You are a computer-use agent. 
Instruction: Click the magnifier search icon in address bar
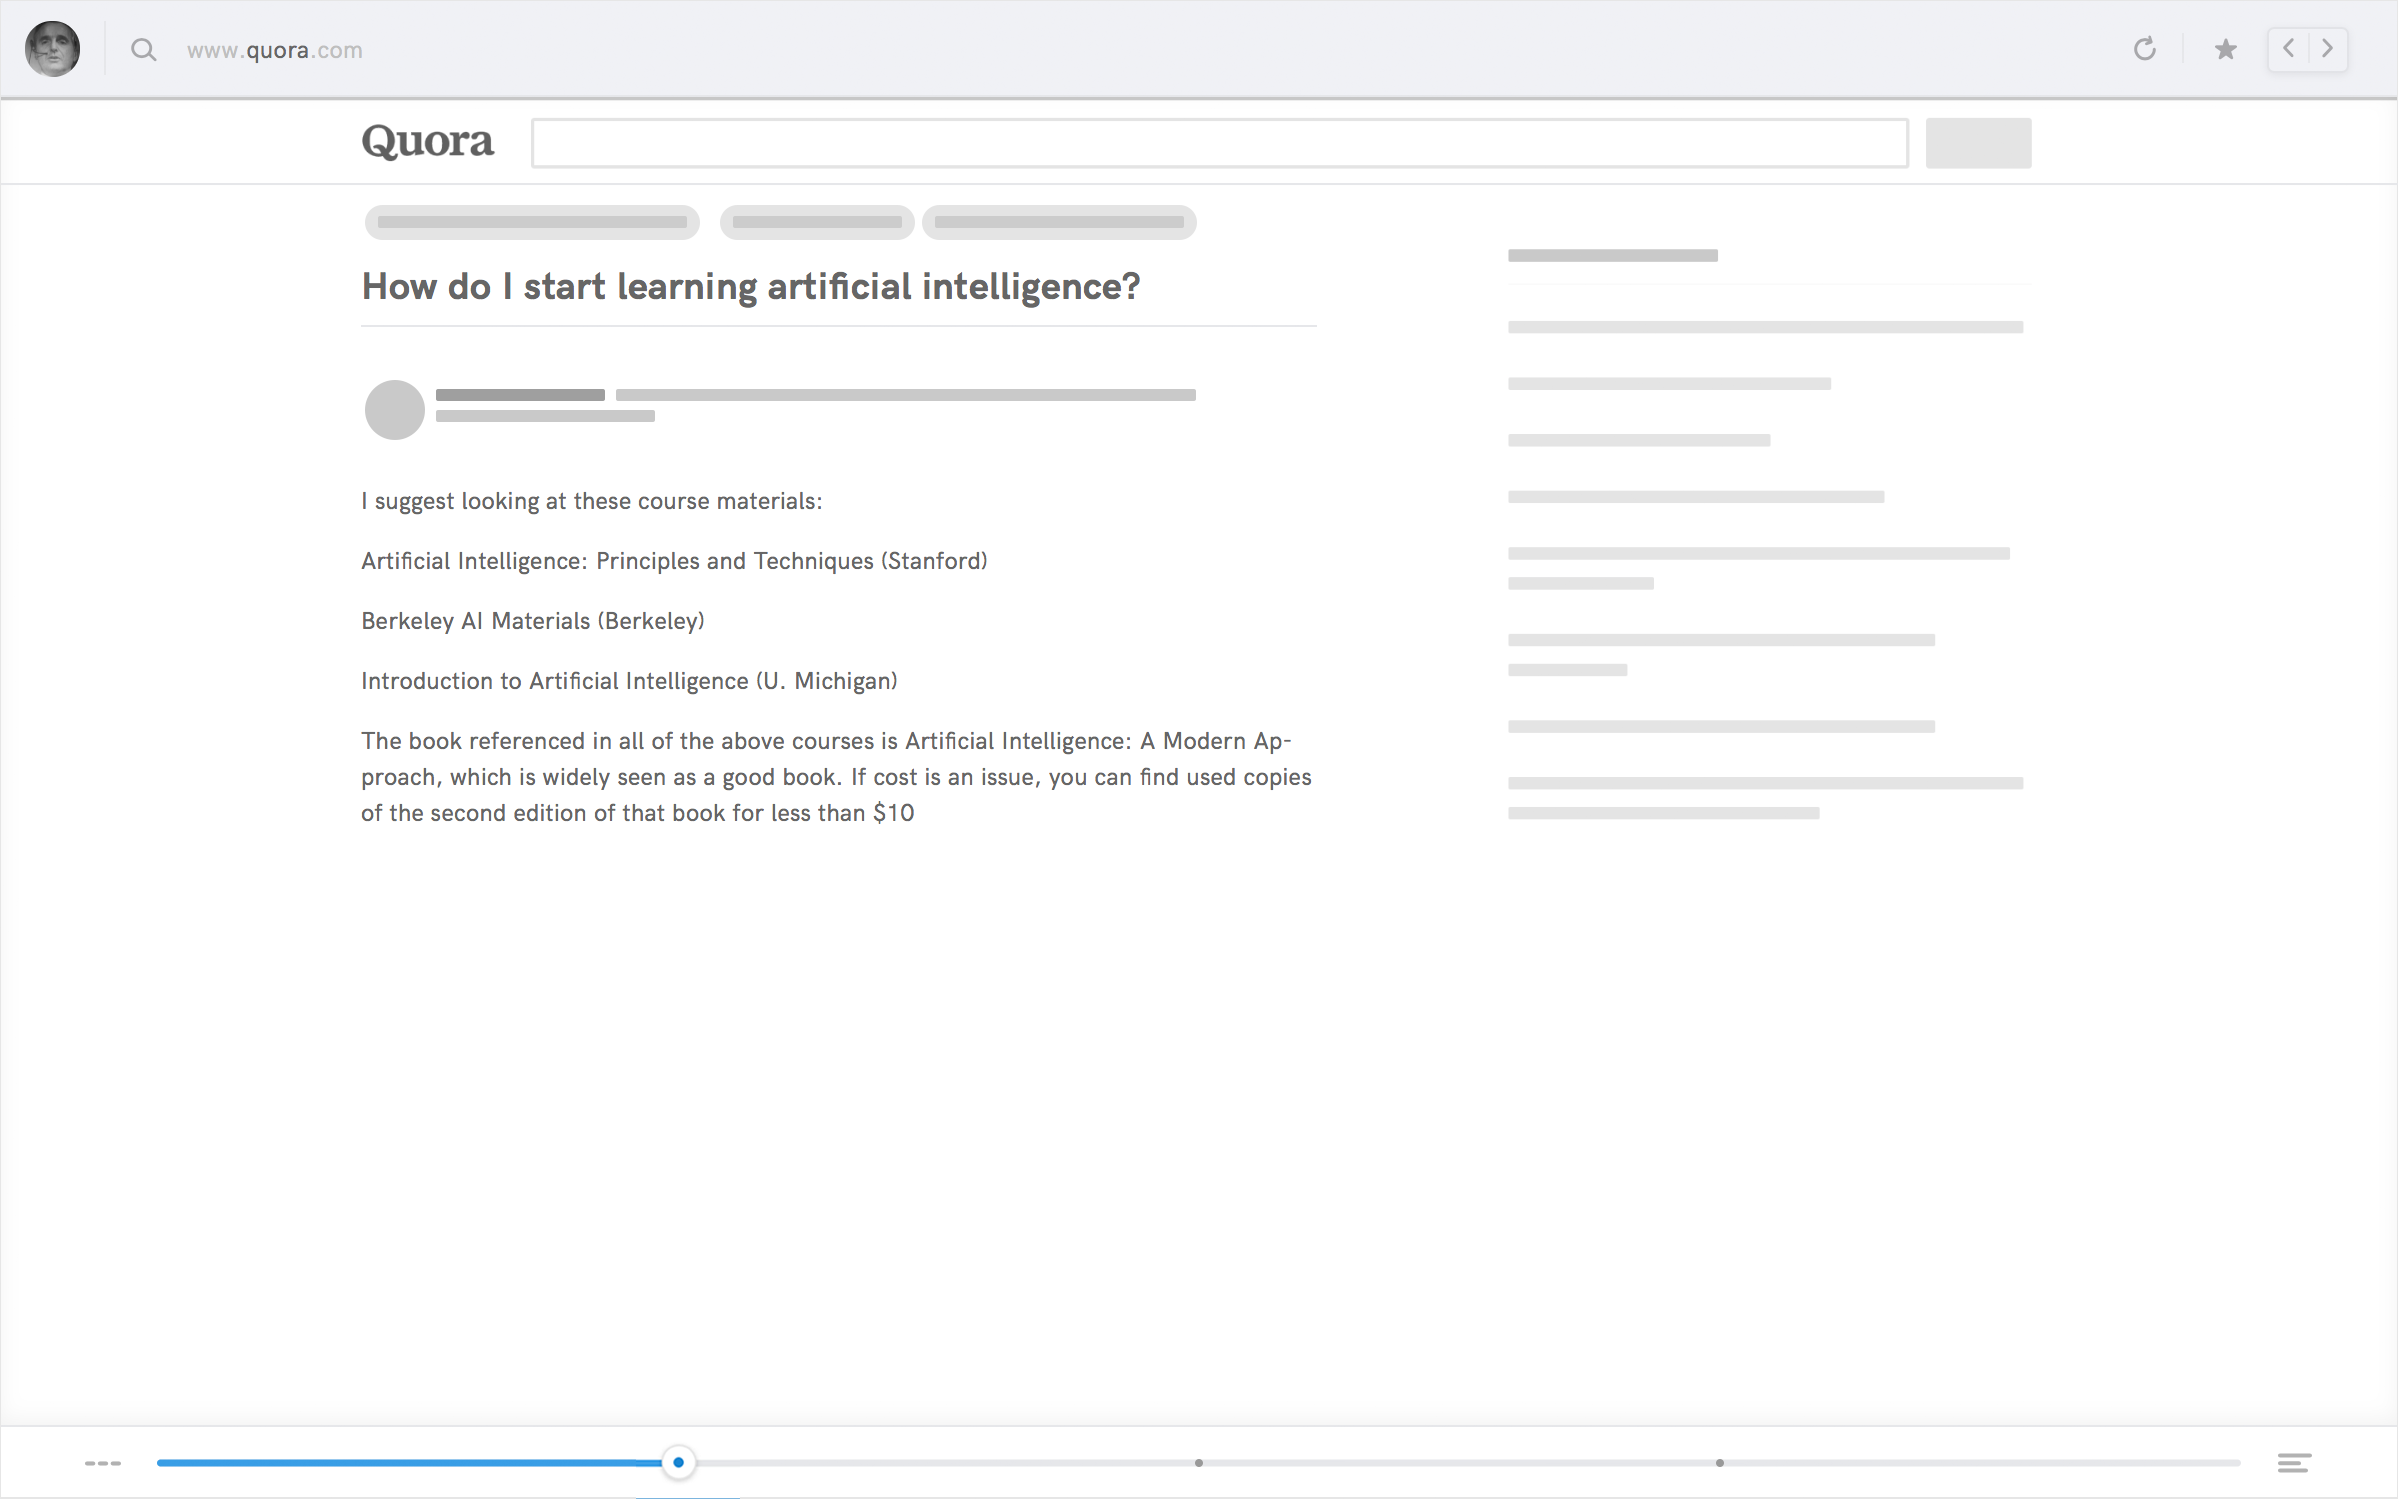(x=144, y=50)
